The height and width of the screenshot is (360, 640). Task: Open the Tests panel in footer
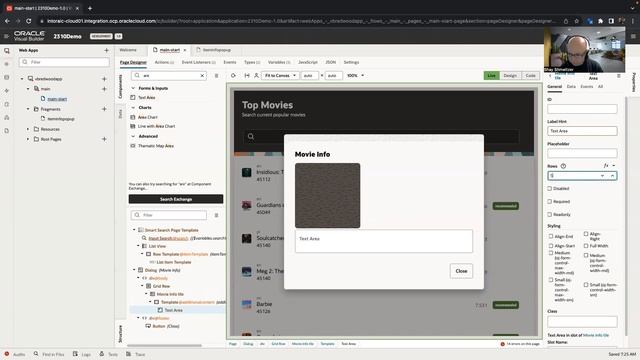click(x=109, y=354)
